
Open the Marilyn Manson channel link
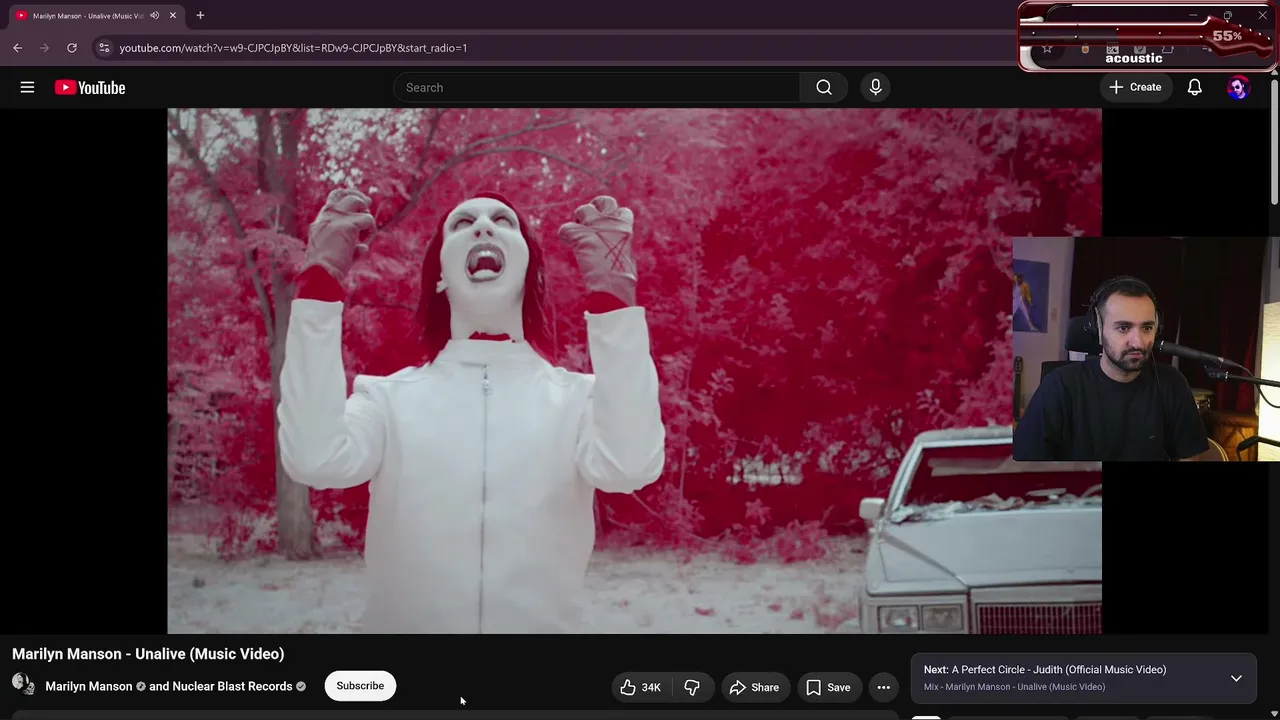(x=89, y=686)
